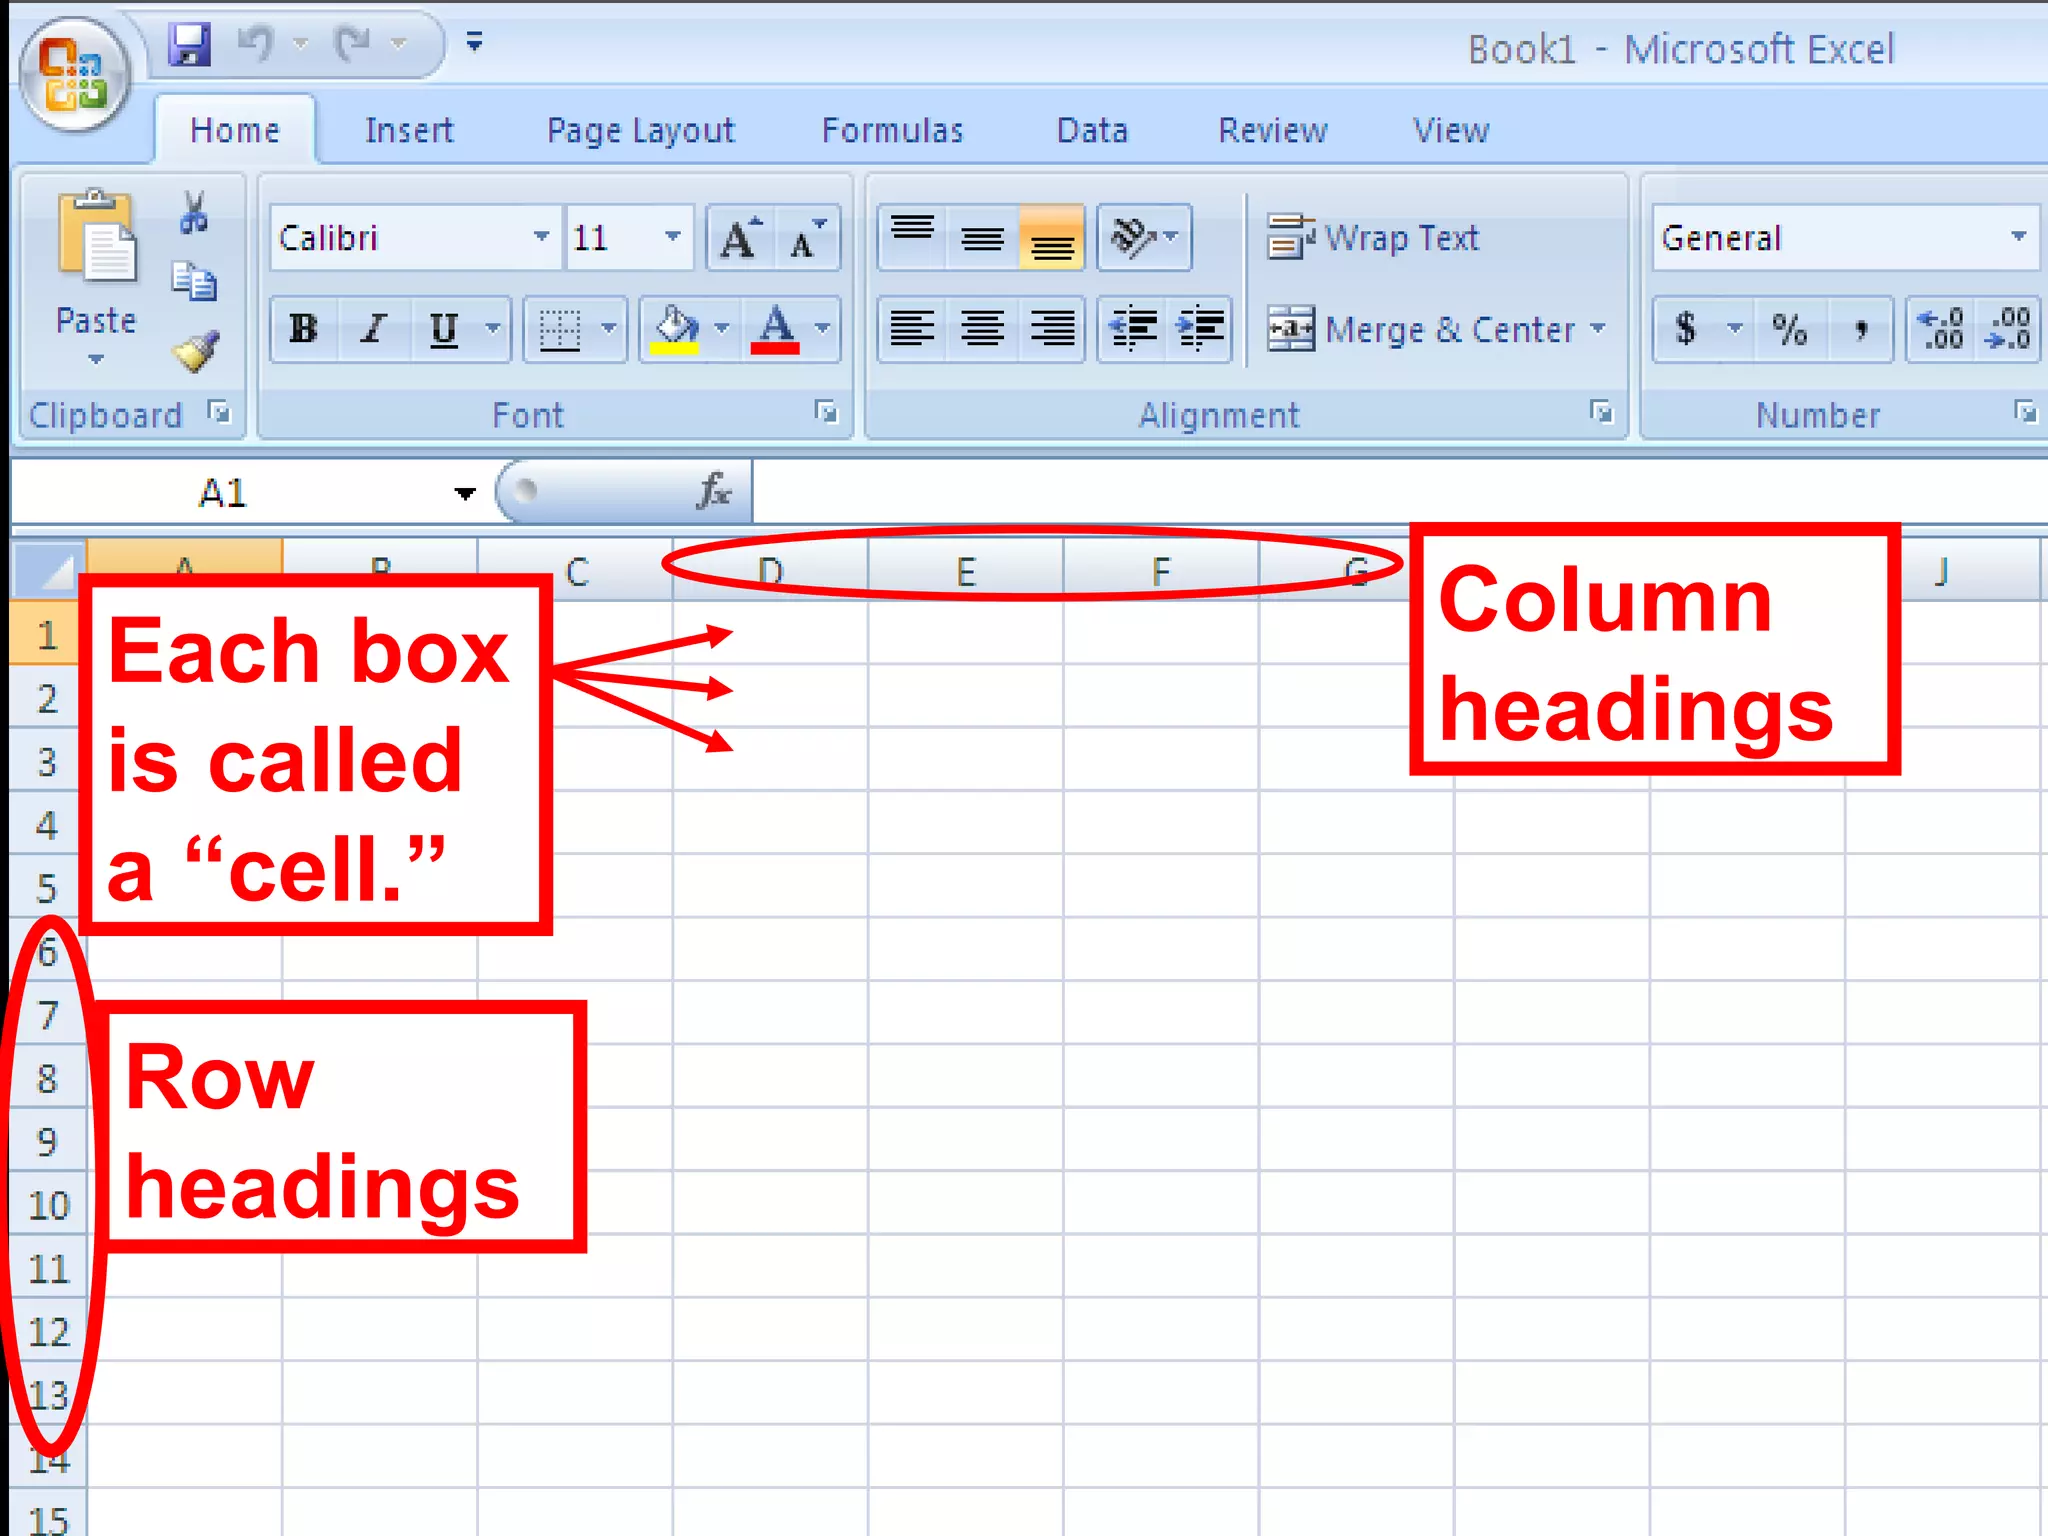Click Merge & Center button

pos(1420,328)
